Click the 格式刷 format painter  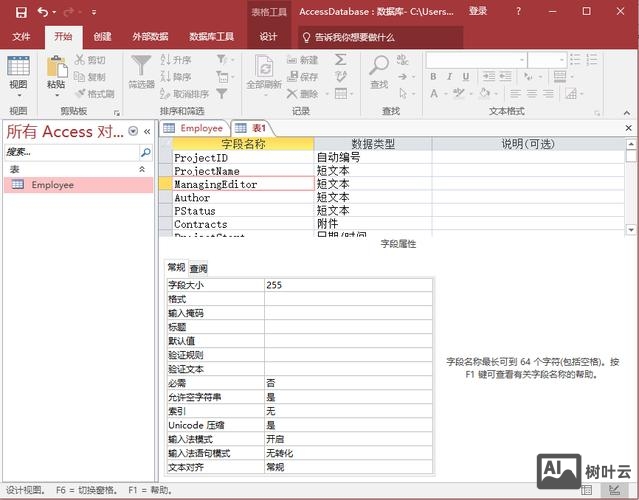[95, 94]
